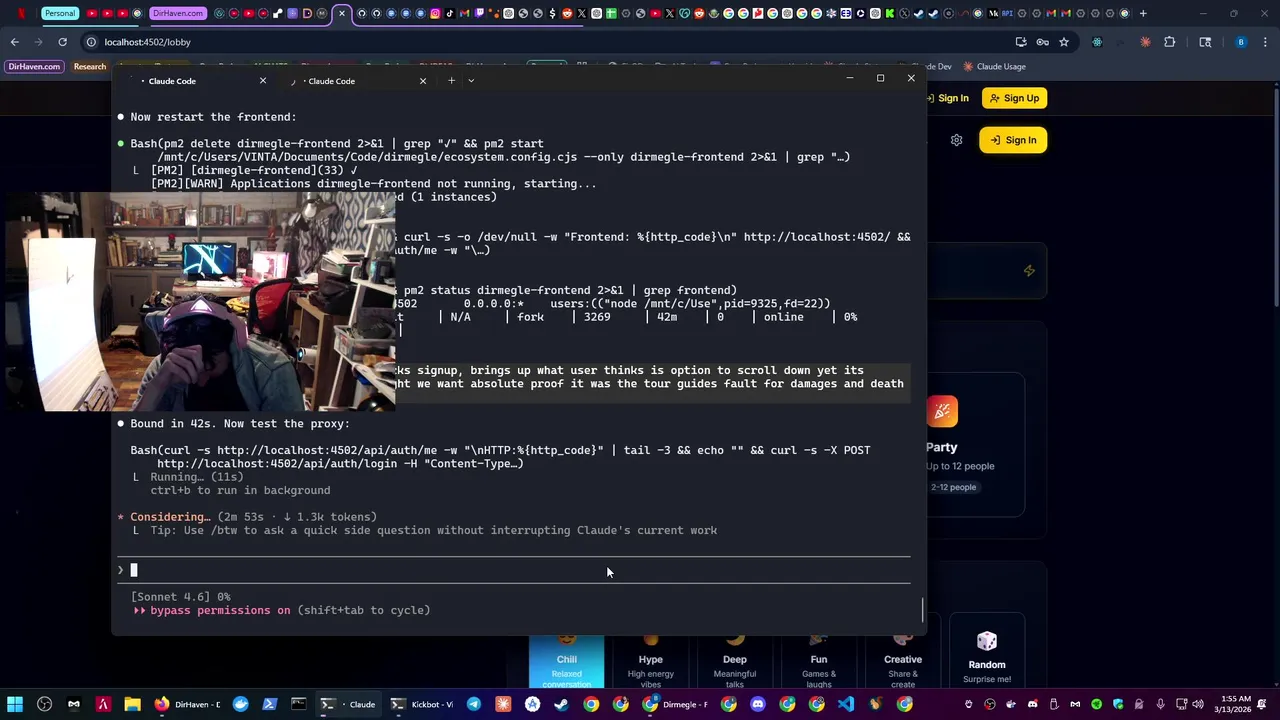Click the Sign Up button in lobby header
This screenshot has height=720, width=1280.
[1013, 98]
